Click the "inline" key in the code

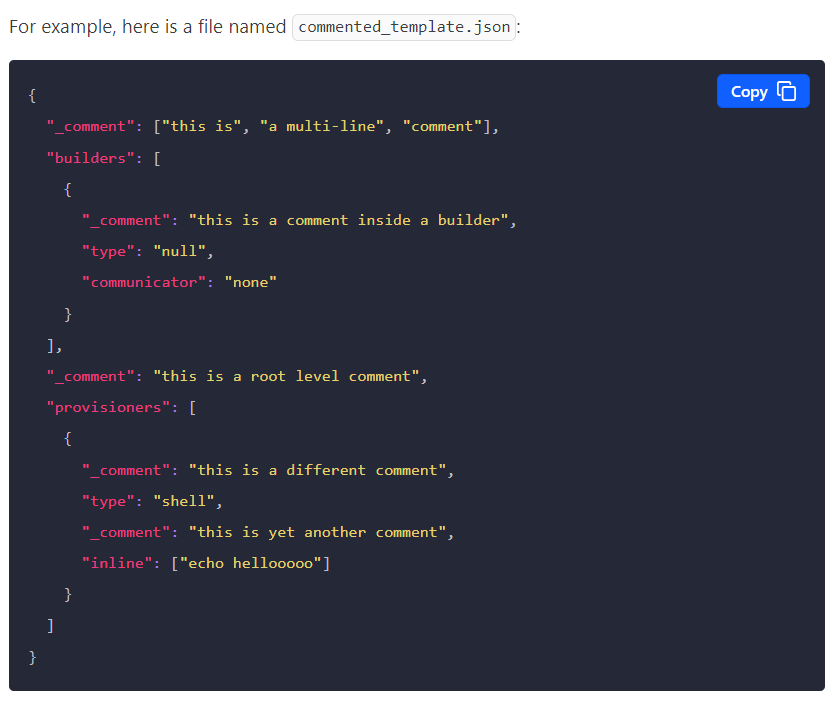pos(117,563)
